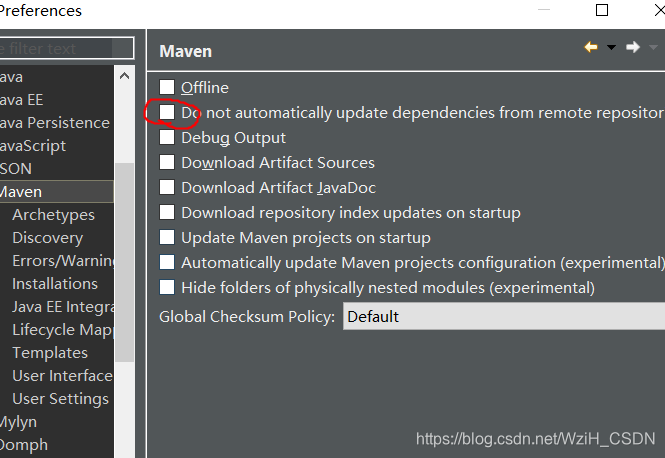
Task: Open User Interface under Maven
Action: click(62, 375)
